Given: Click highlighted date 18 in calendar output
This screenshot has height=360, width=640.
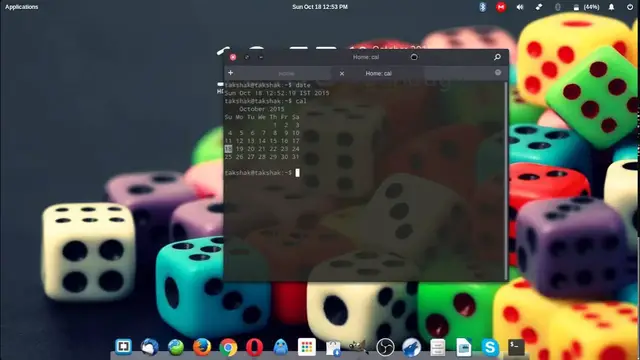Looking at the screenshot, I should click(x=228, y=149).
